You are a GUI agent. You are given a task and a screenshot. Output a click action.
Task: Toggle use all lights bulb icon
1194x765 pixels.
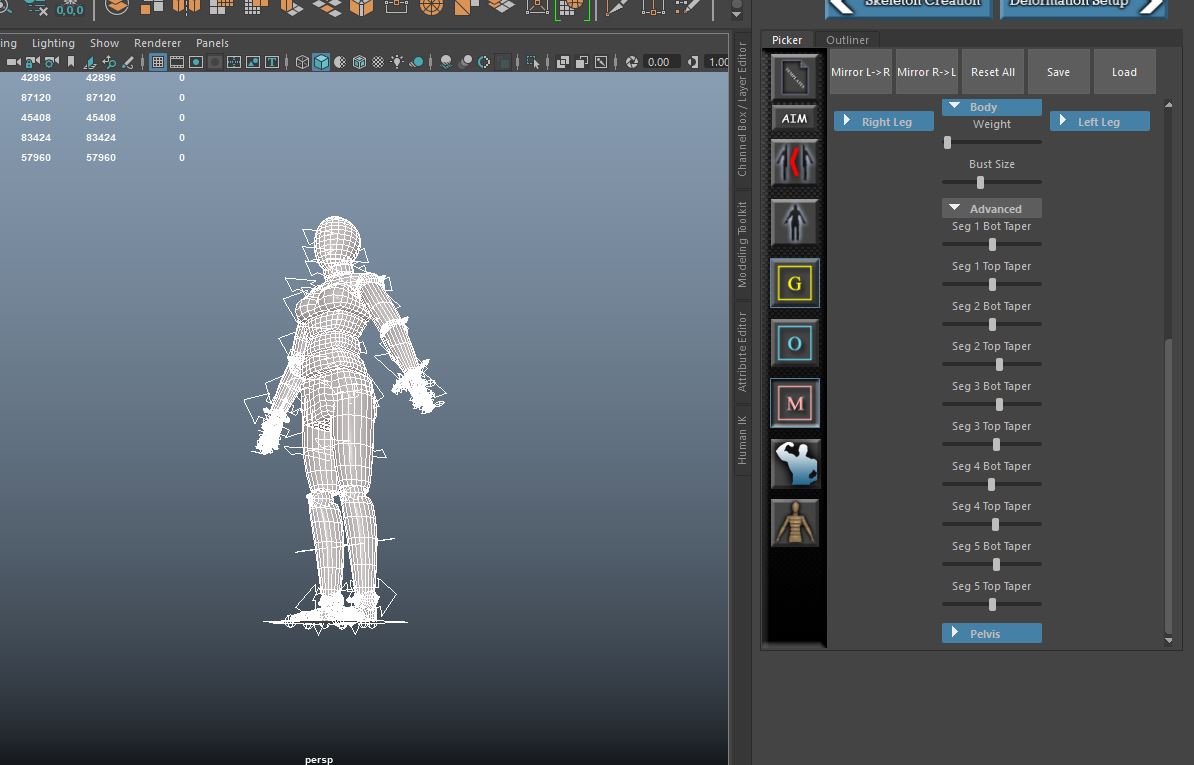click(398, 62)
